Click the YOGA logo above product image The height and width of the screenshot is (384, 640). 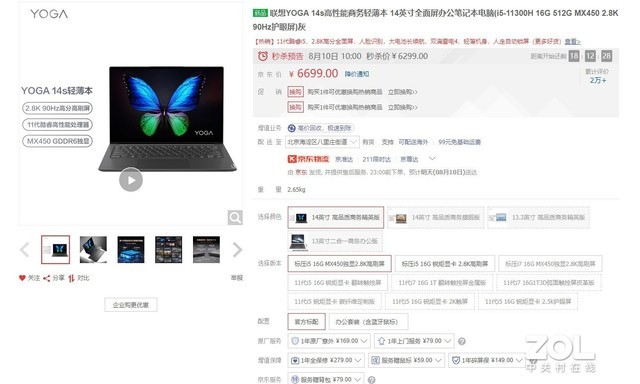[49, 14]
